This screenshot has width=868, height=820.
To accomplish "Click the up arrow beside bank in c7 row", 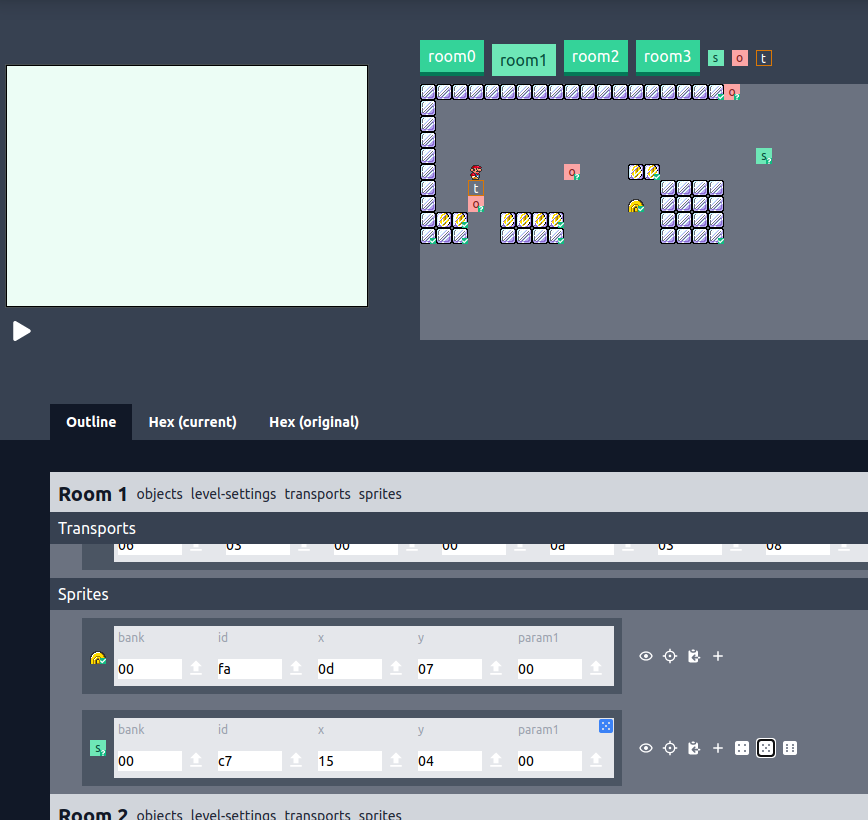I will [196, 760].
